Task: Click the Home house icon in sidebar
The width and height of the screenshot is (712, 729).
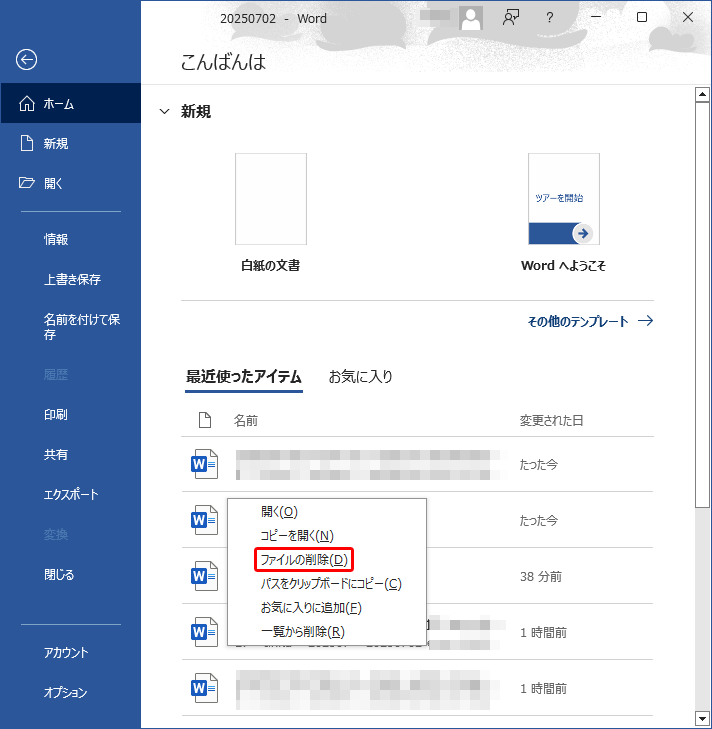Action: pyautogui.click(x=27, y=103)
